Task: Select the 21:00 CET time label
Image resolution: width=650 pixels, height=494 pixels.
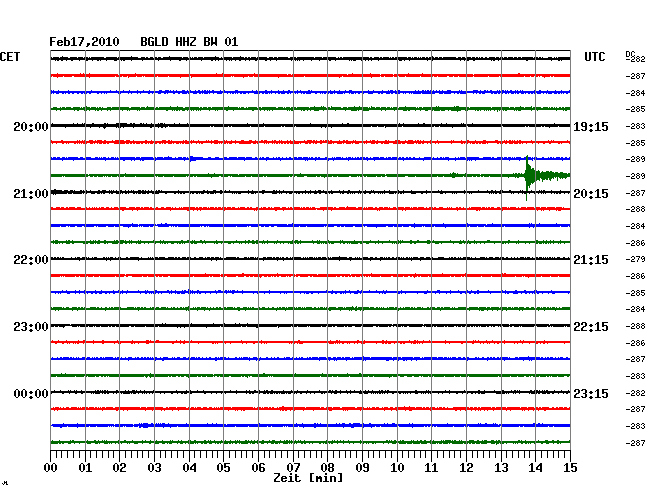Action: 31,193
